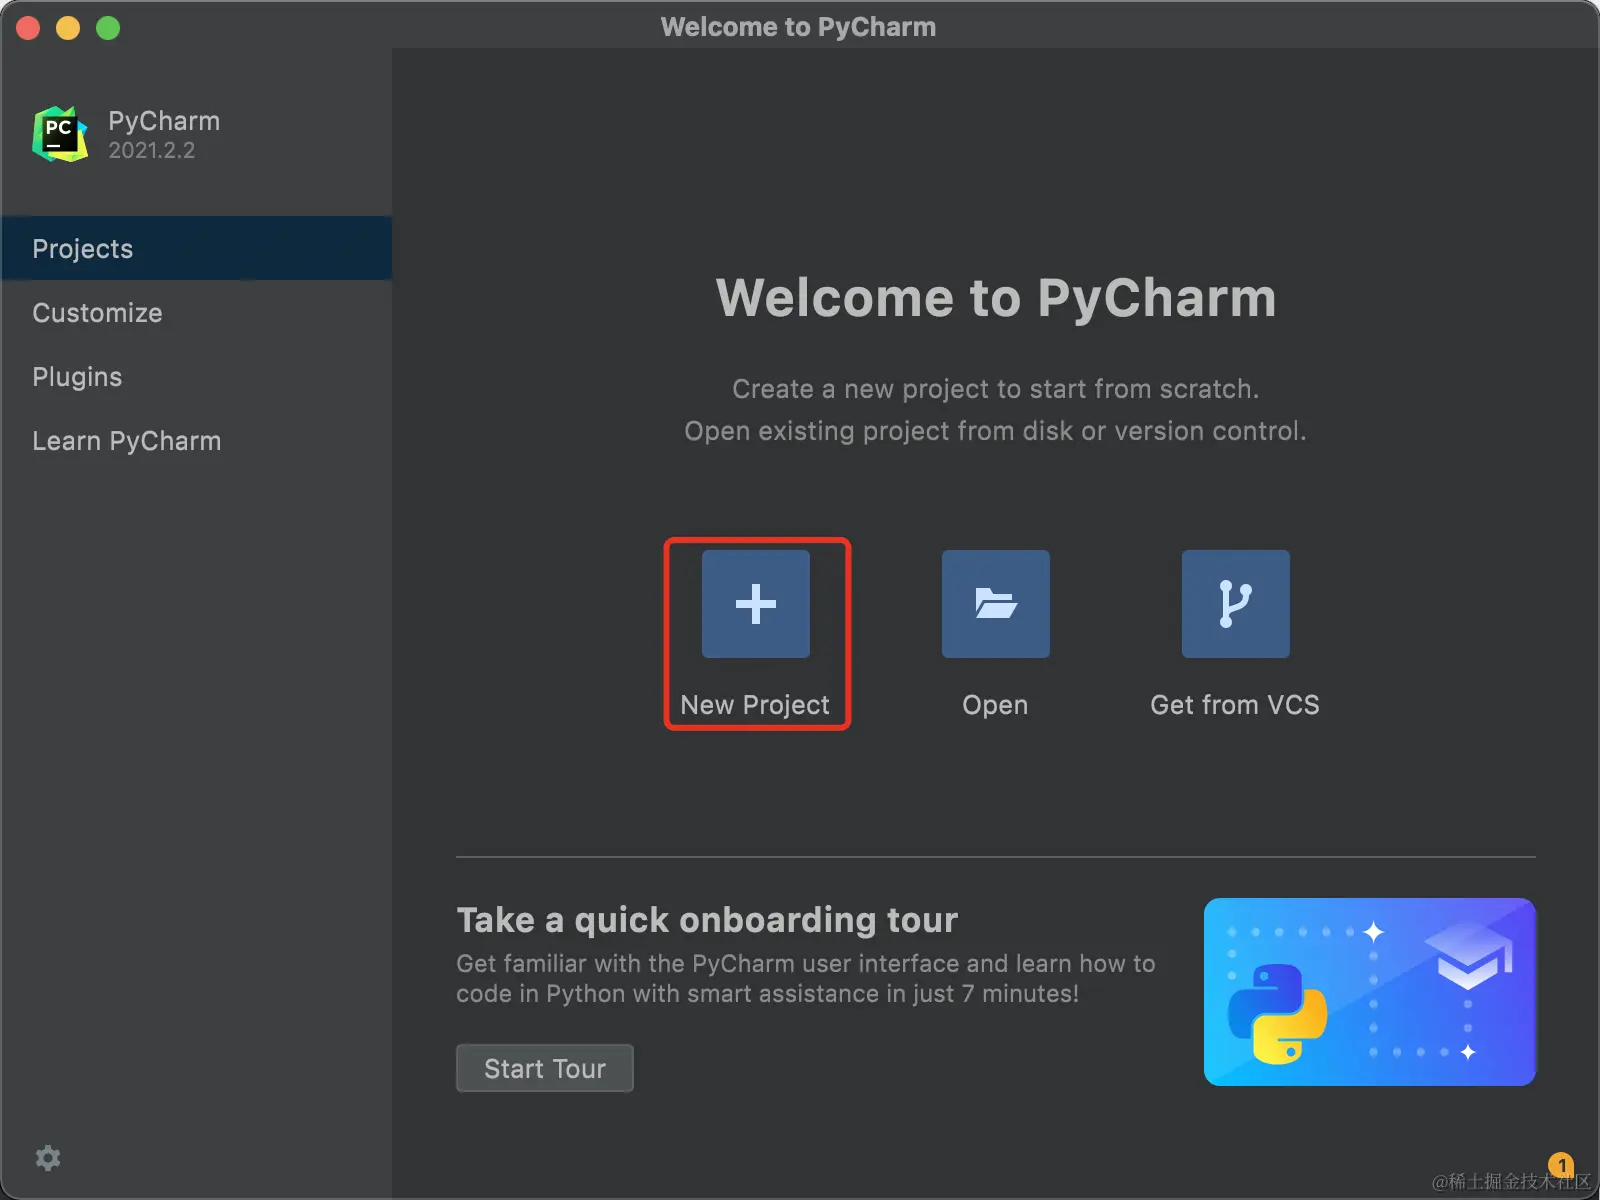Screen dimensions: 1600x1200
Task: Click the Start Tour button
Action: click(545, 1068)
